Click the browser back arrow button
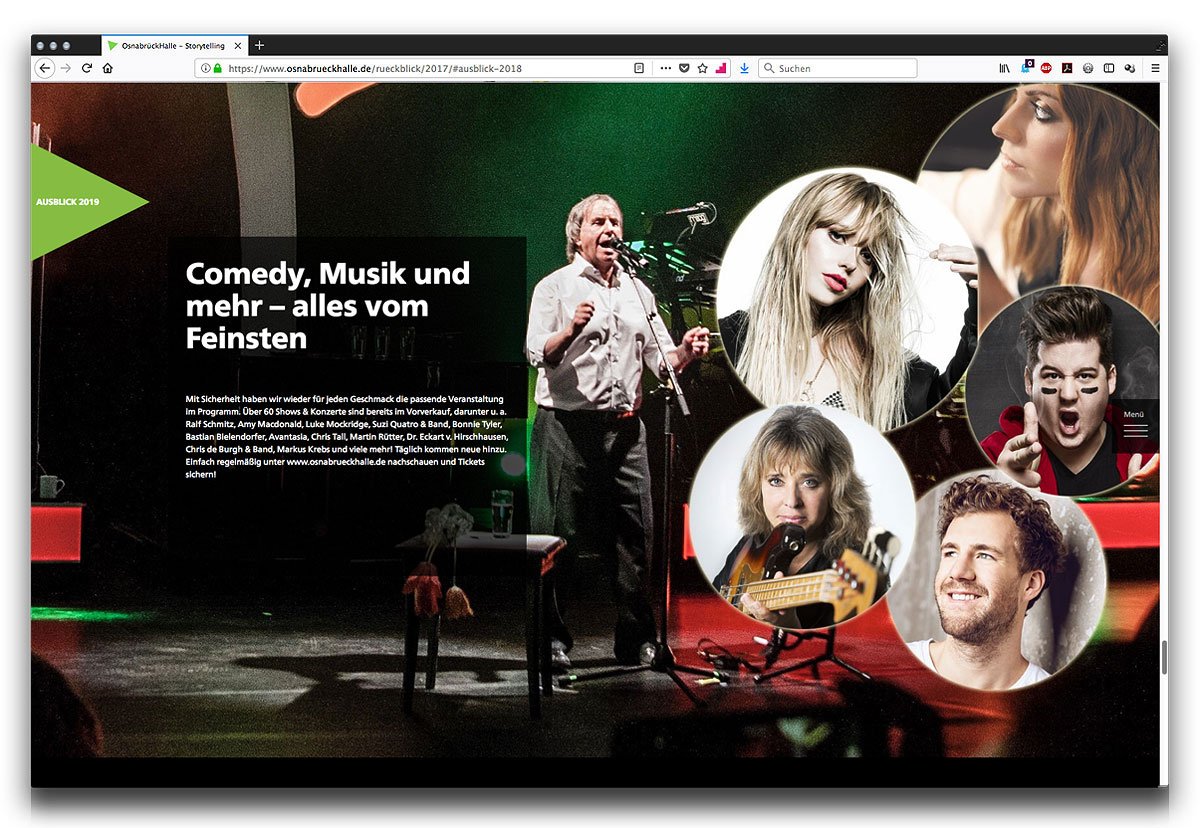Viewport: 1200px width, 828px height. point(44,68)
